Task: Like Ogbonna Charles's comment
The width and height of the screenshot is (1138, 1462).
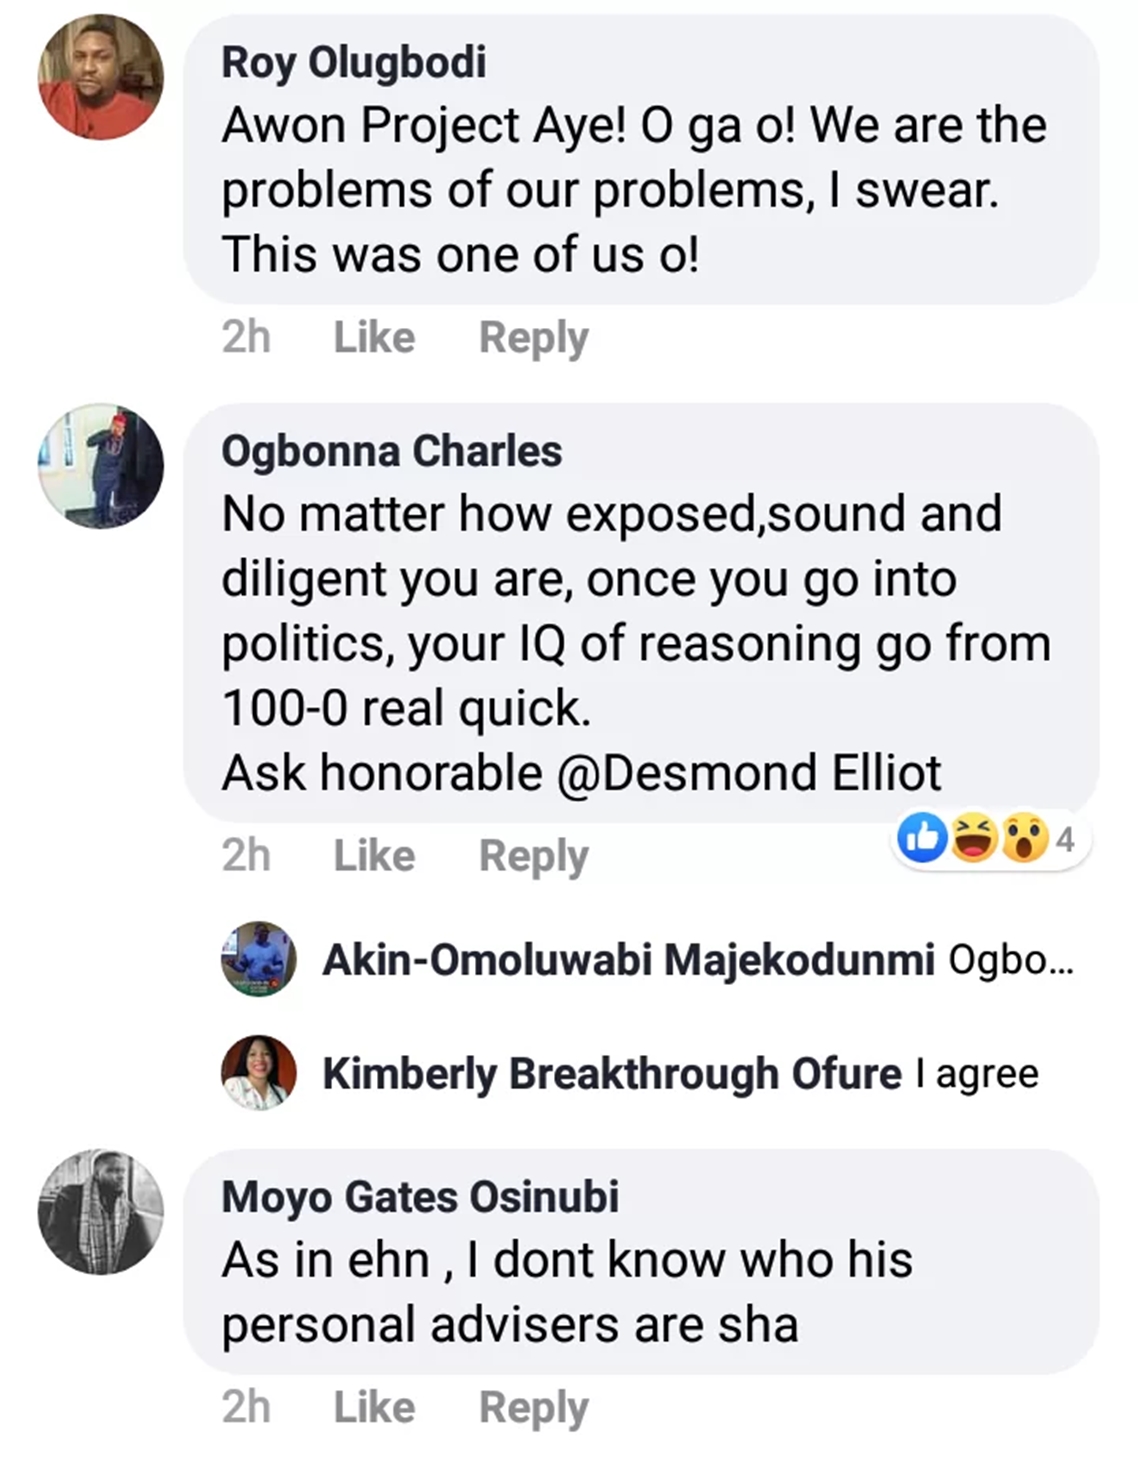Action: coord(374,856)
